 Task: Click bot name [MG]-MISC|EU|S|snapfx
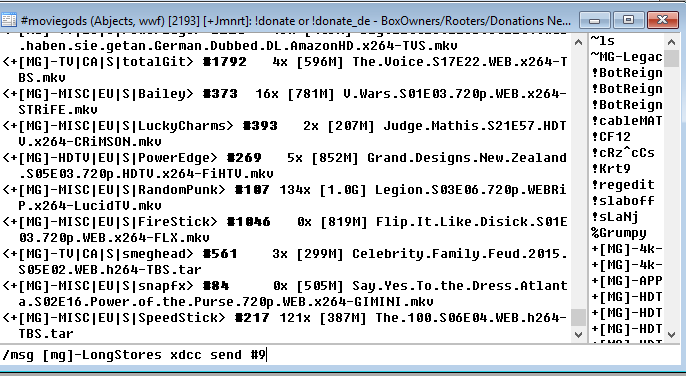102,286
